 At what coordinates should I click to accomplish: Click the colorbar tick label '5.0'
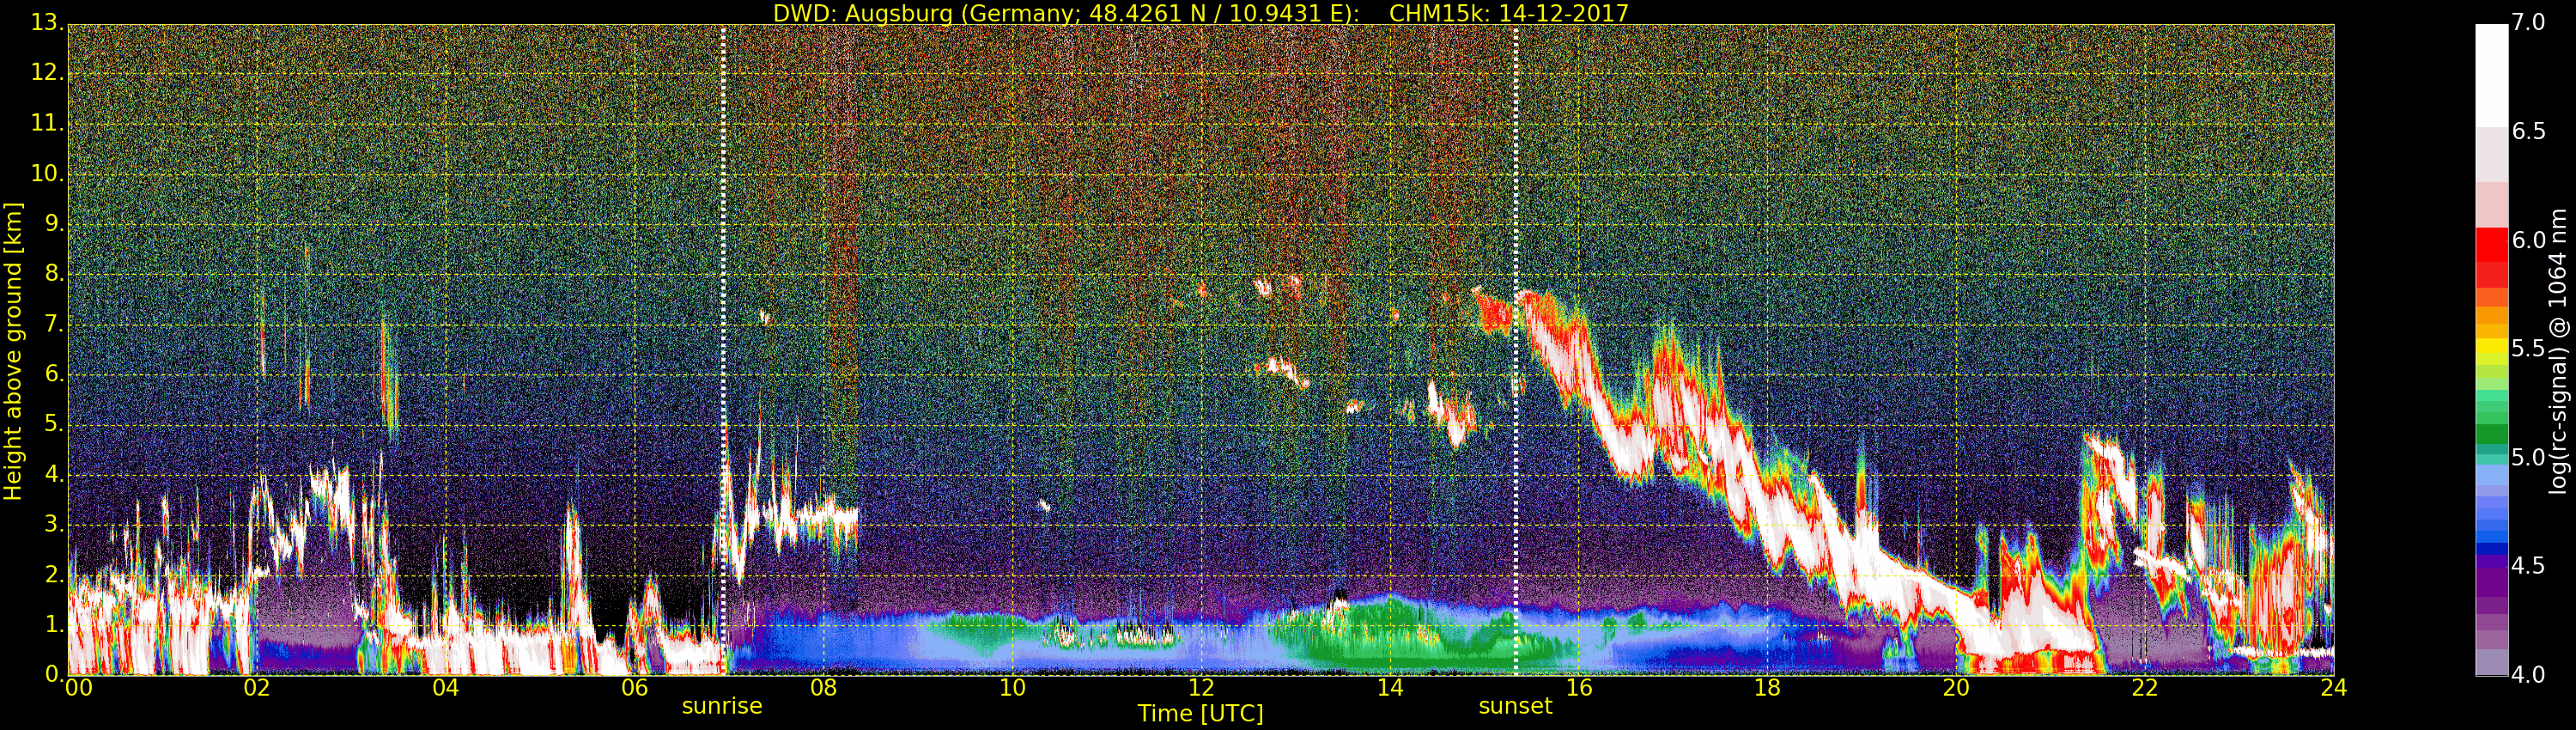coord(2528,458)
